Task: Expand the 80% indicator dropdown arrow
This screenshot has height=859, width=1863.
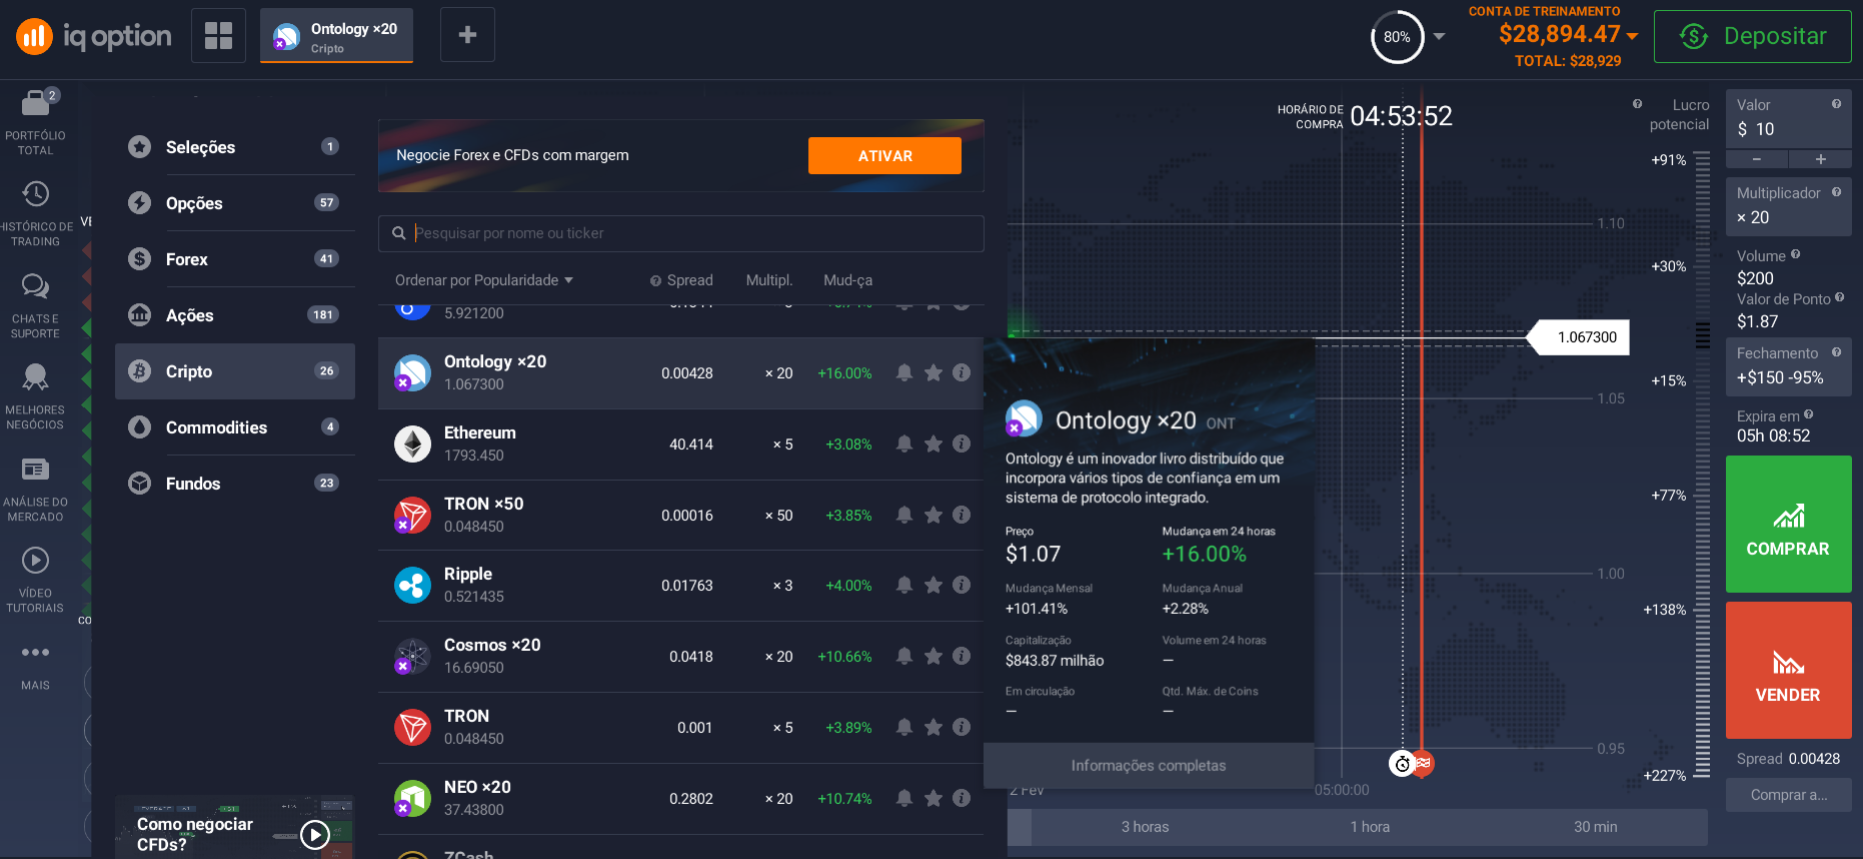Action: (x=1439, y=36)
